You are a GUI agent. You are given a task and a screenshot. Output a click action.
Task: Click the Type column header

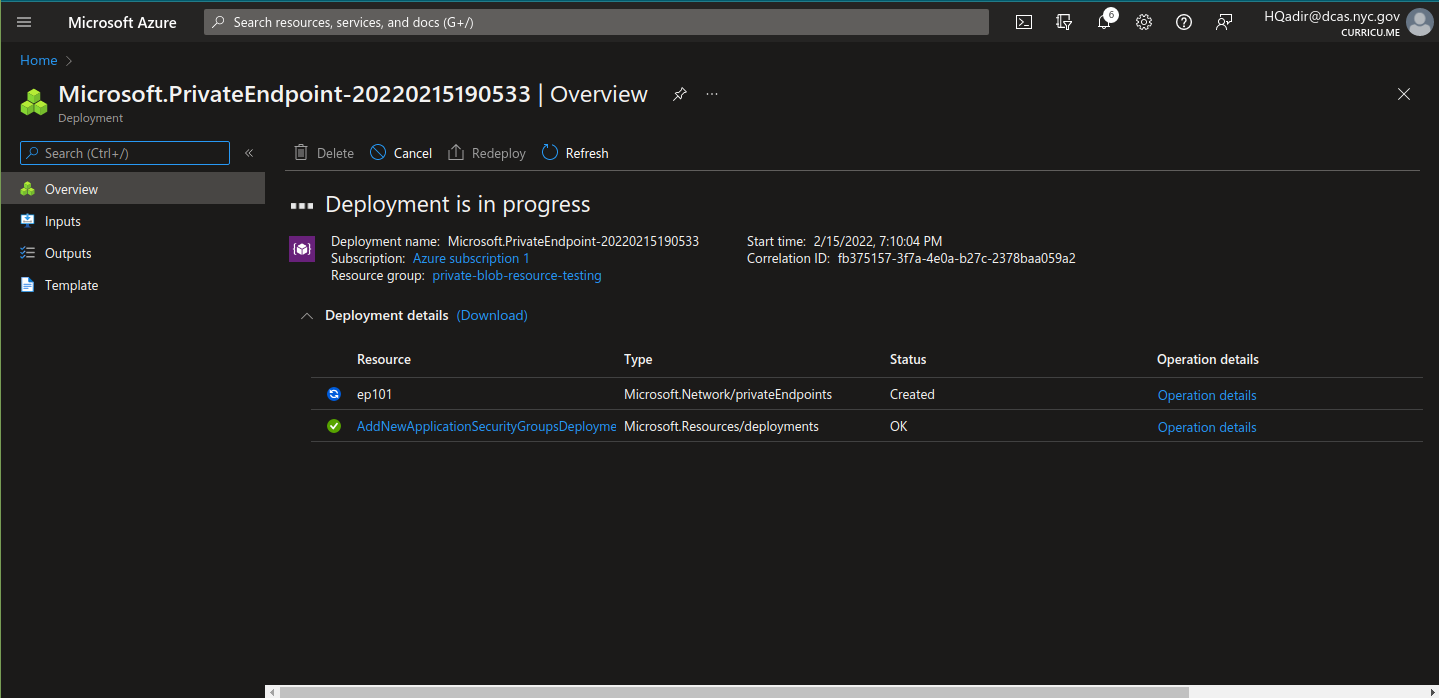tap(638, 359)
